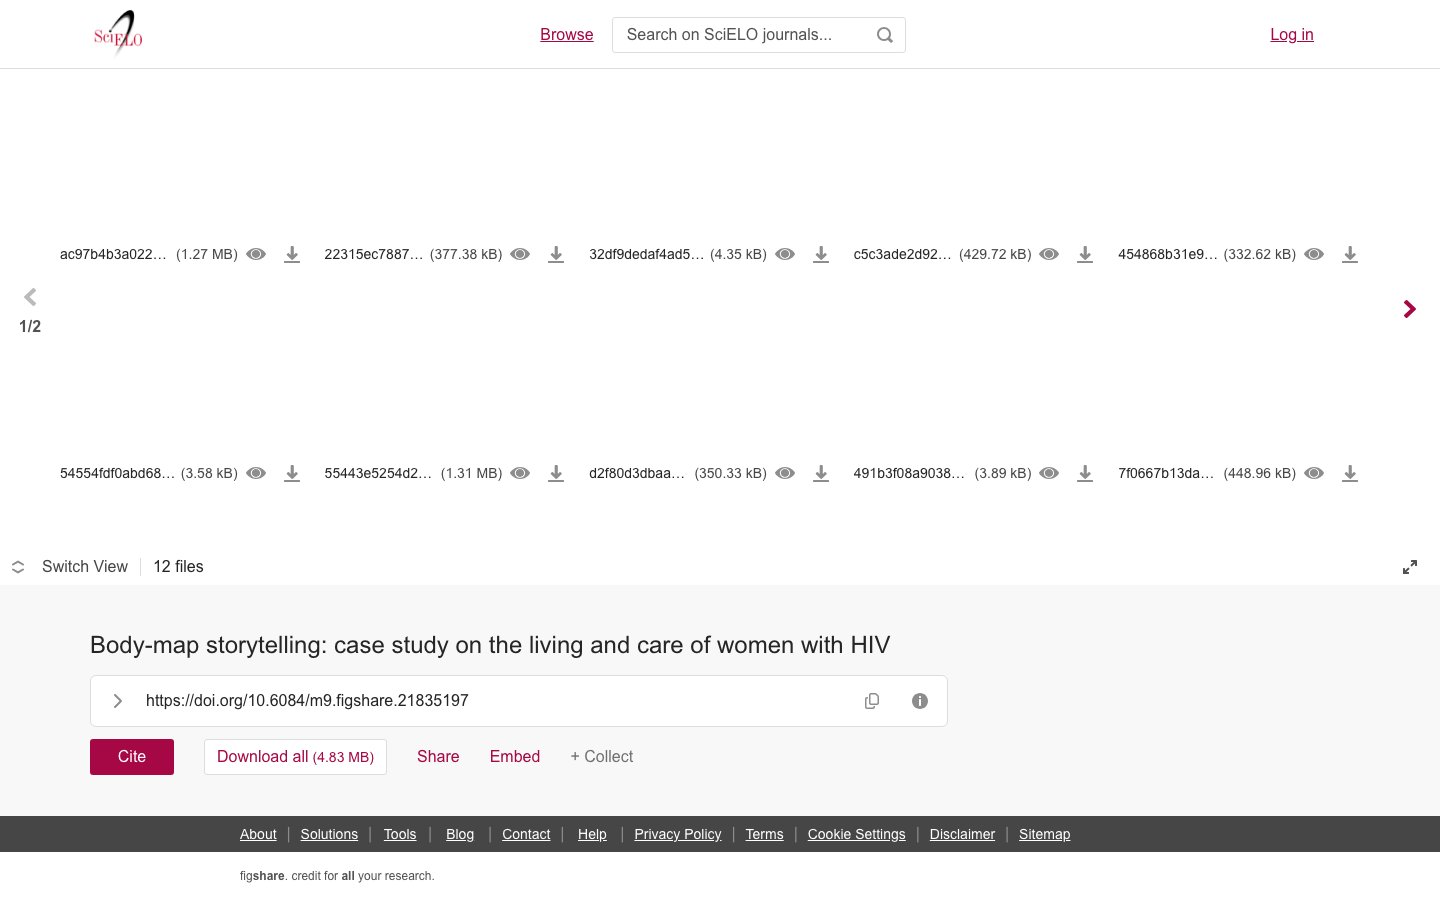
Task: Preview file d2f80d3dbaa… with eye icon
Action: point(785,473)
